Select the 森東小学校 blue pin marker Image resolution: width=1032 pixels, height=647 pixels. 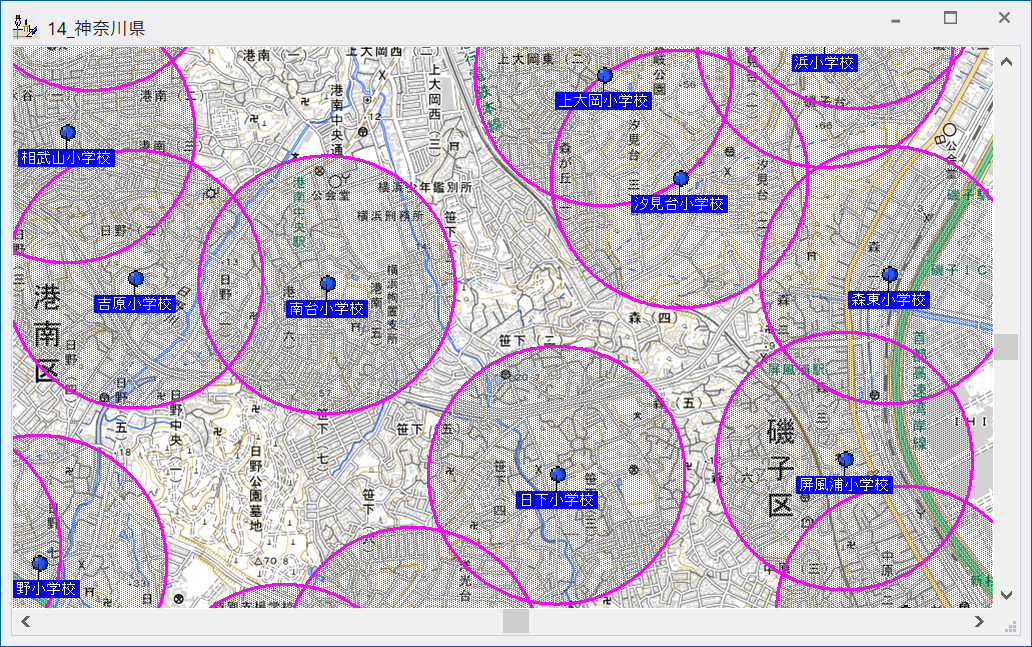[x=890, y=274]
